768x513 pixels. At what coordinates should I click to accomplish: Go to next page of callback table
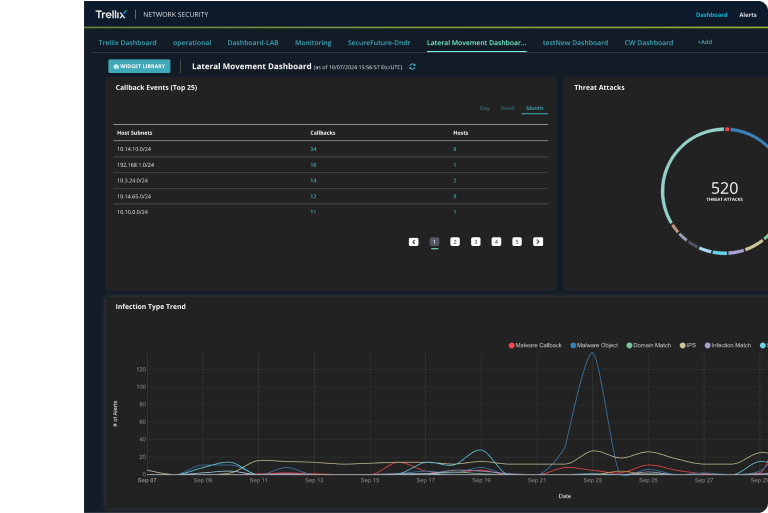(x=538, y=242)
